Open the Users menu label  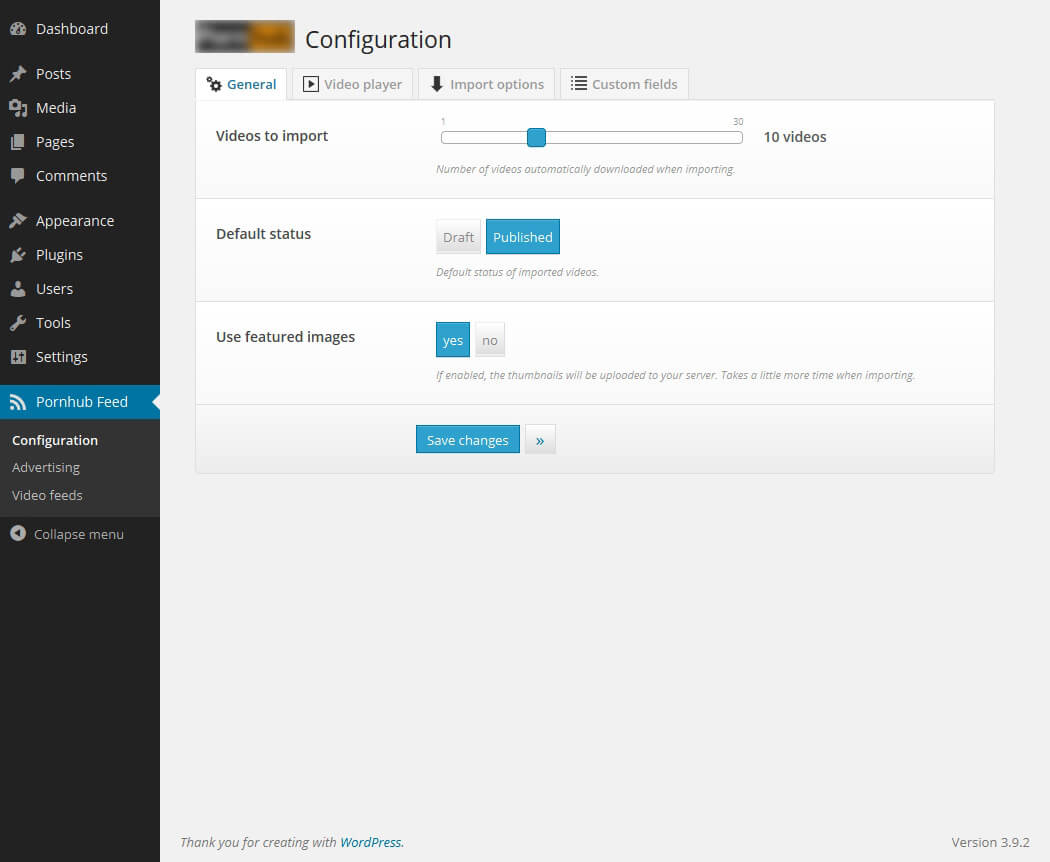coord(54,289)
